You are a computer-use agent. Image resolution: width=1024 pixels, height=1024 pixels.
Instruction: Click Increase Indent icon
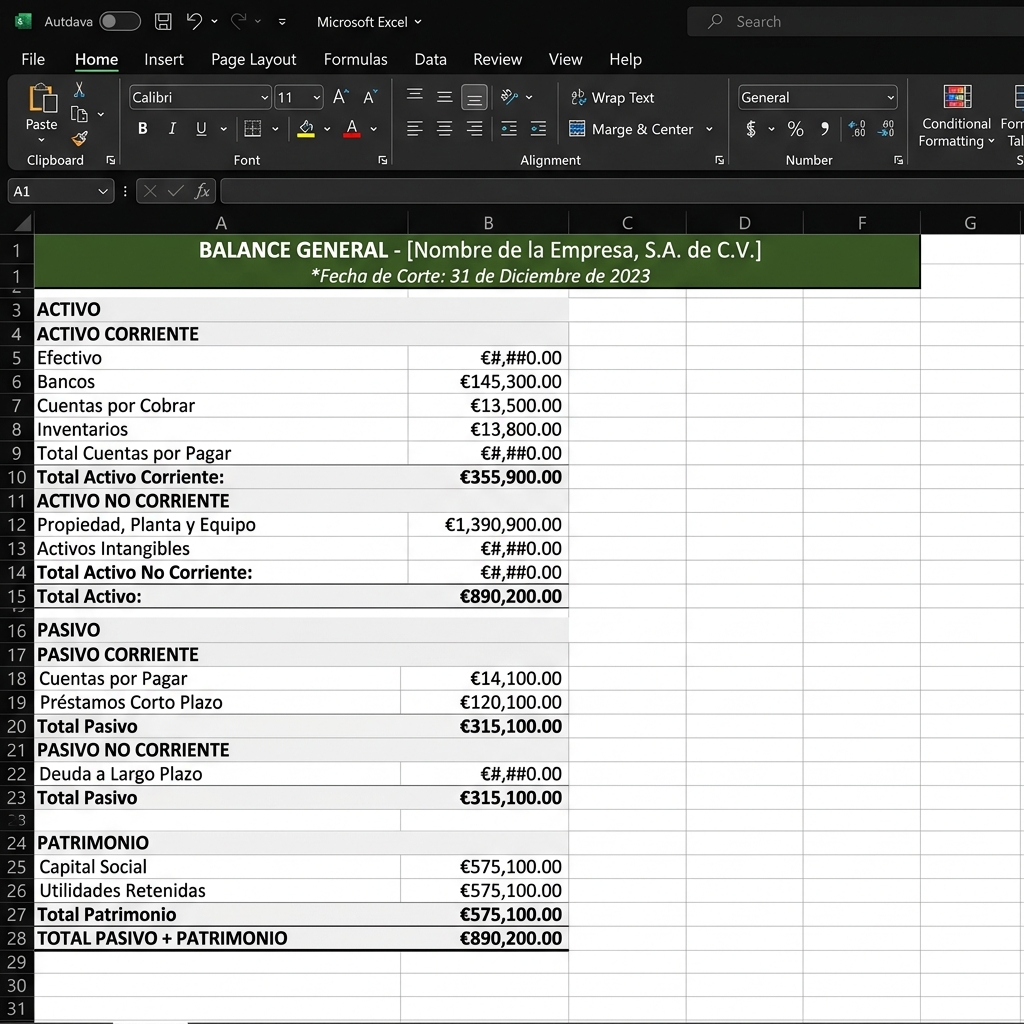(538, 129)
